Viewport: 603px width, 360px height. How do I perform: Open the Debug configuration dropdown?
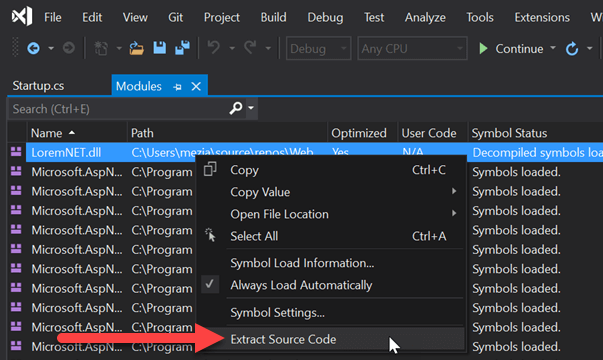(x=318, y=48)
